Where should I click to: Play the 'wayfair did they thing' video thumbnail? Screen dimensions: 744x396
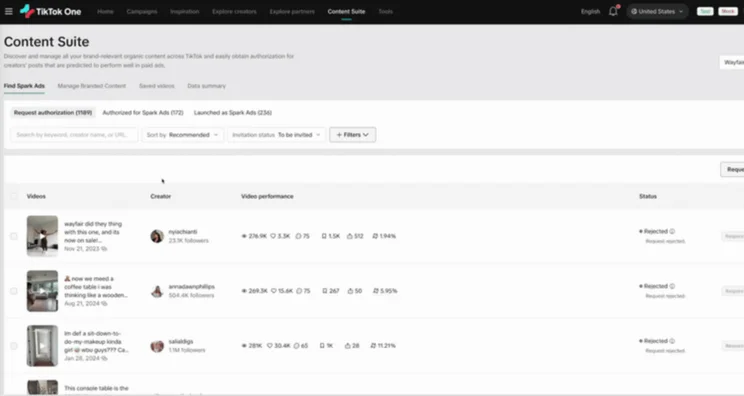click(42, 236)
